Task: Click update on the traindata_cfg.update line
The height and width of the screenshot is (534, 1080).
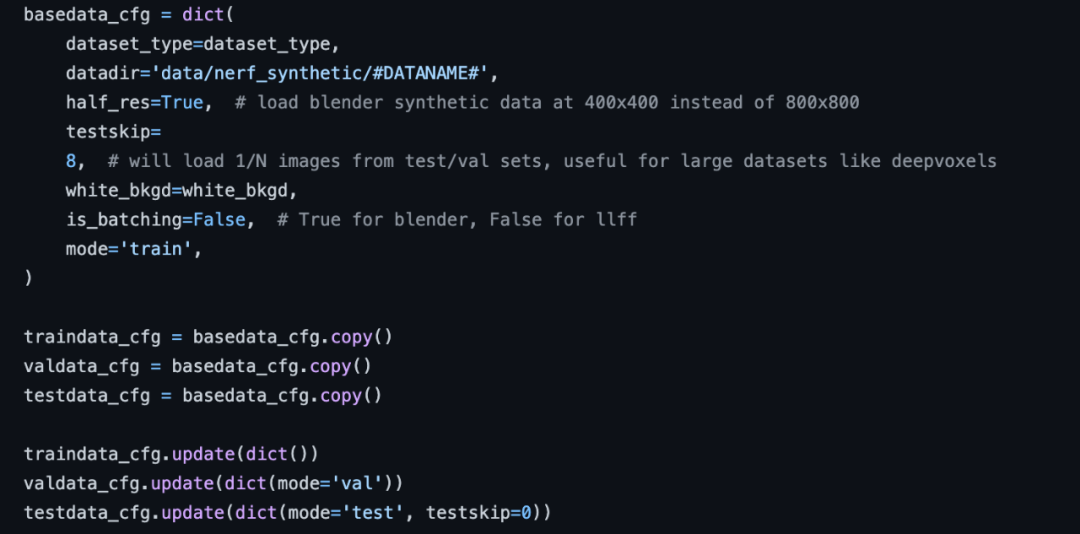Action: click(202, 453)
